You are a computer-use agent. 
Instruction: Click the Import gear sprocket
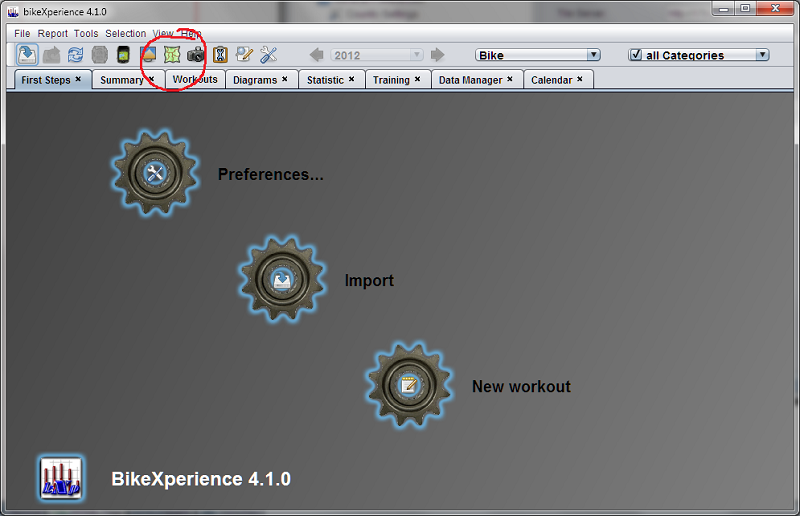click(282, 279)
